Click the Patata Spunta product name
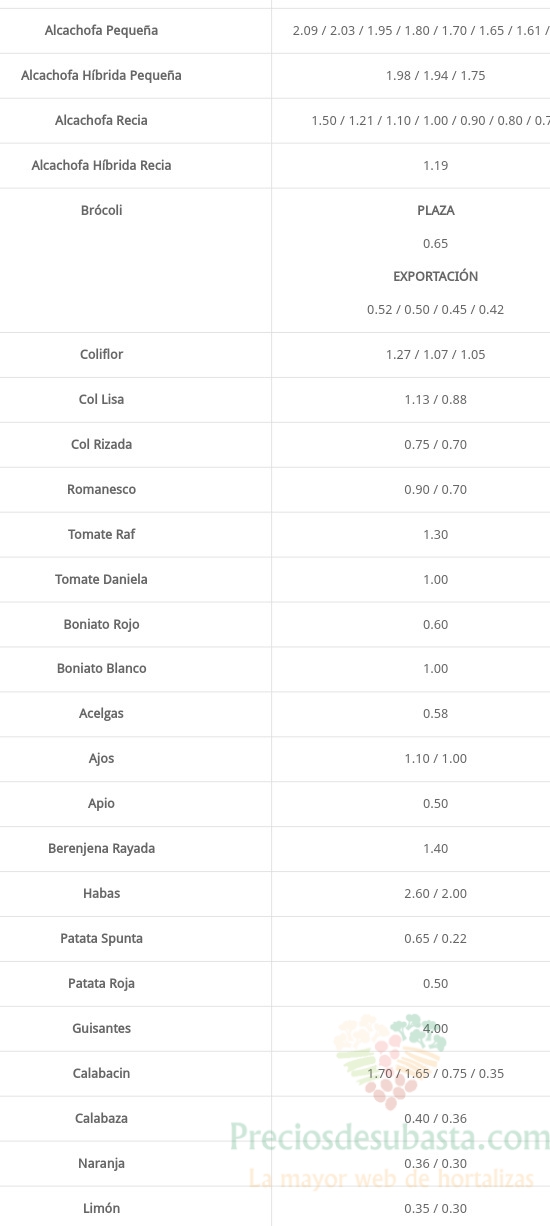This screenshot has width=550, height=1226. (101, 939)
